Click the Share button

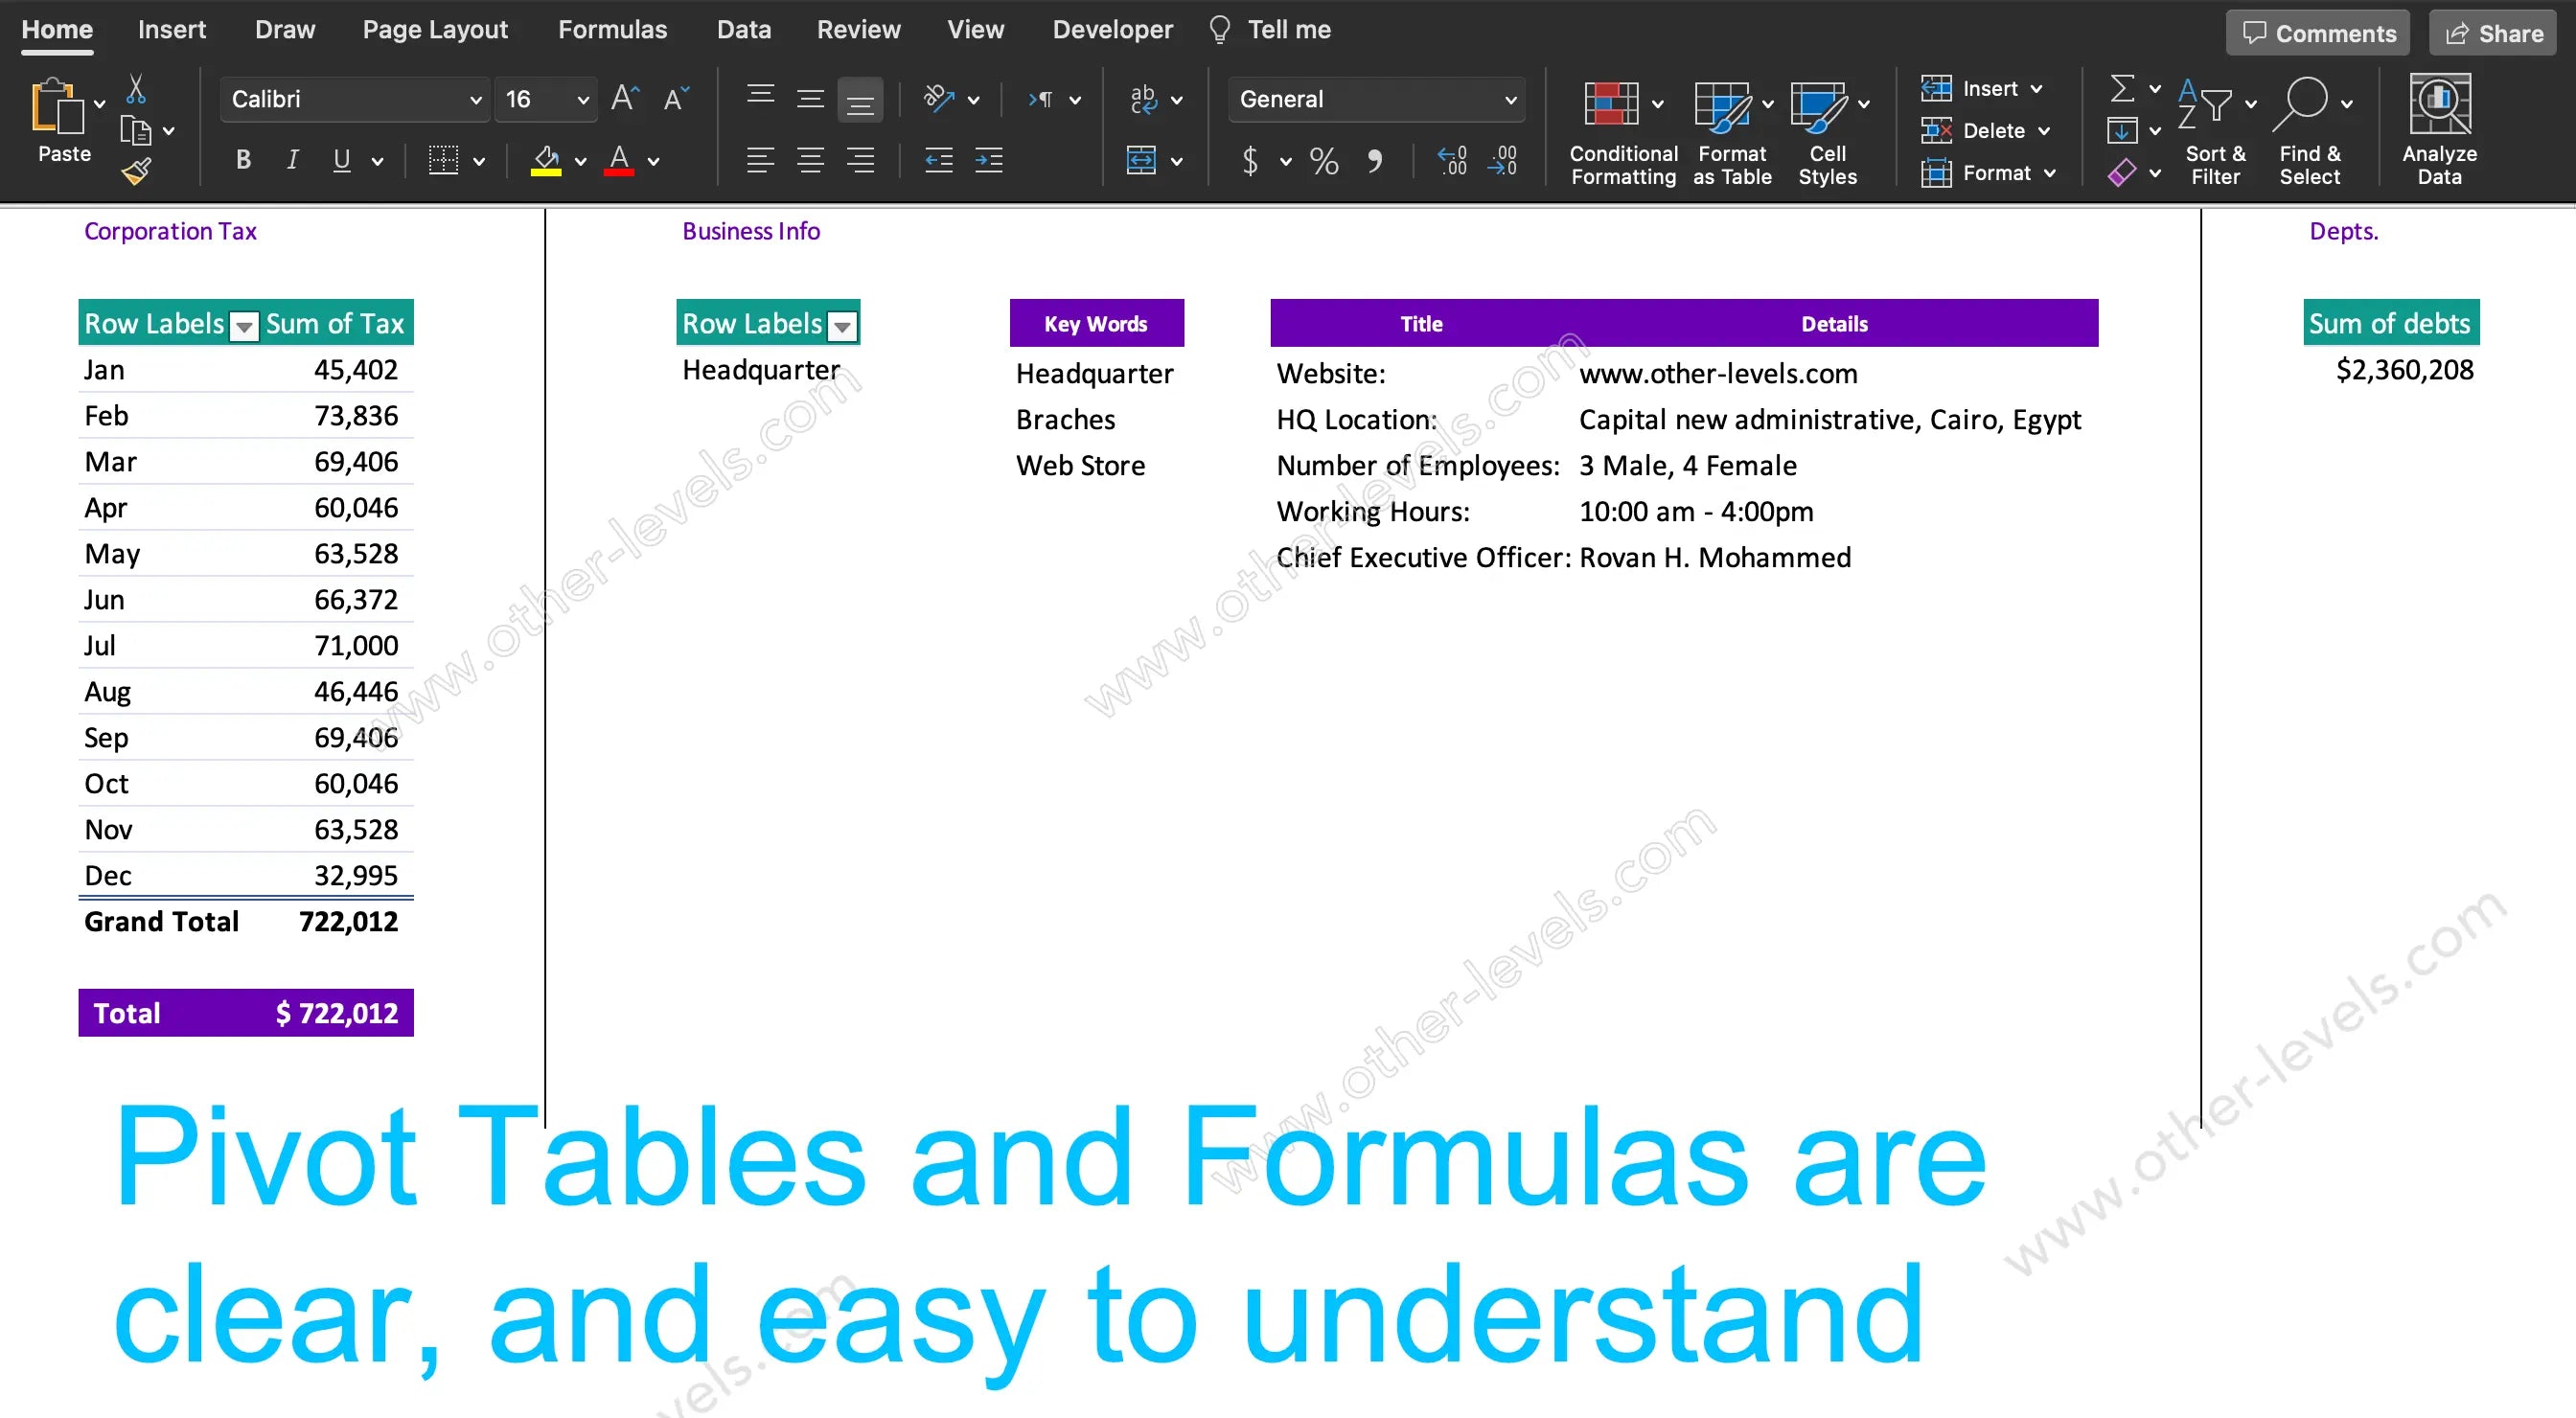(2493, 34)
